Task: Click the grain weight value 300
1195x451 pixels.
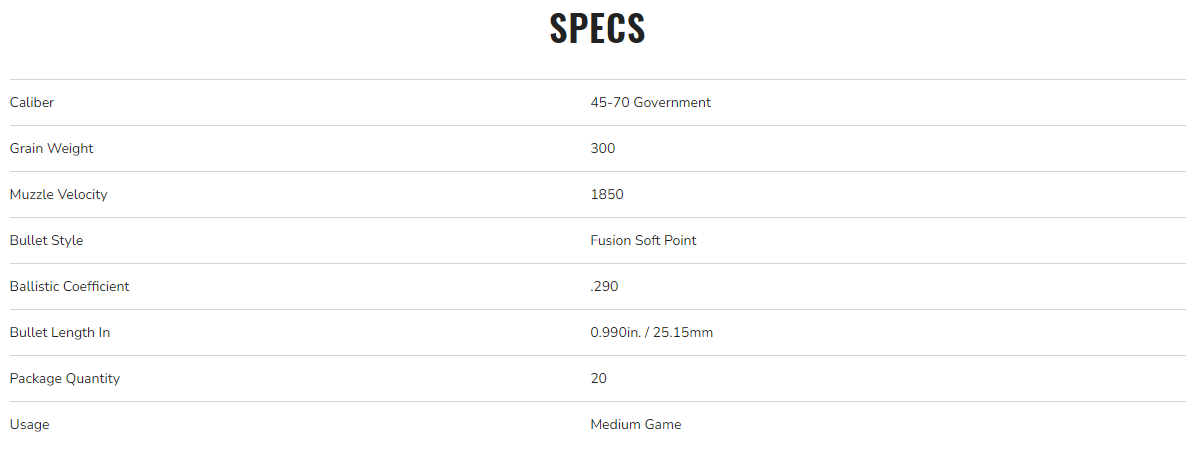Action: (603, 148)
